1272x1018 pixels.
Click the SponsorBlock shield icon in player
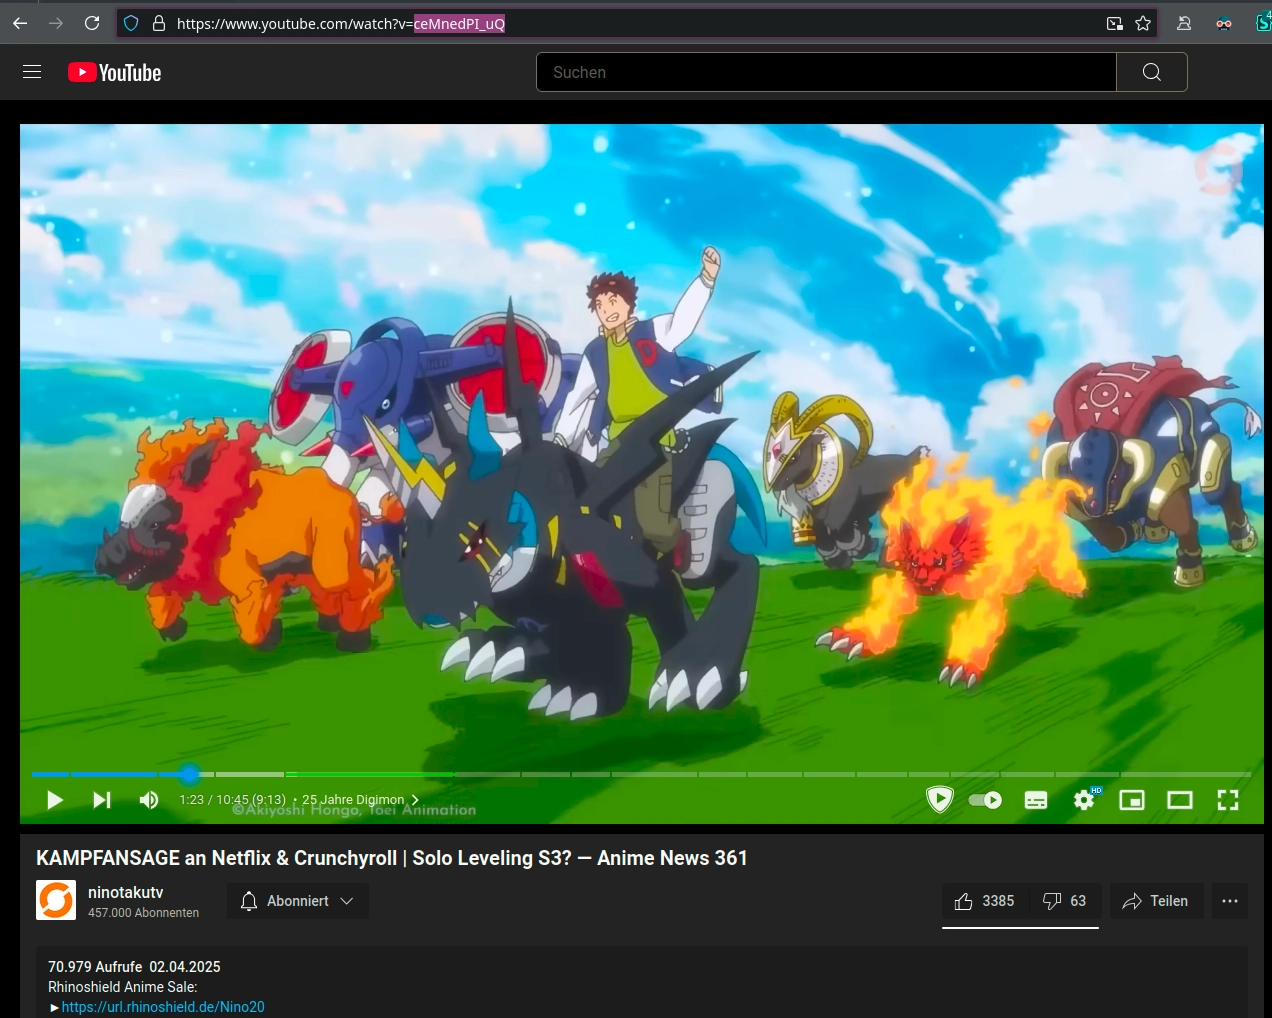pos(940,800)
